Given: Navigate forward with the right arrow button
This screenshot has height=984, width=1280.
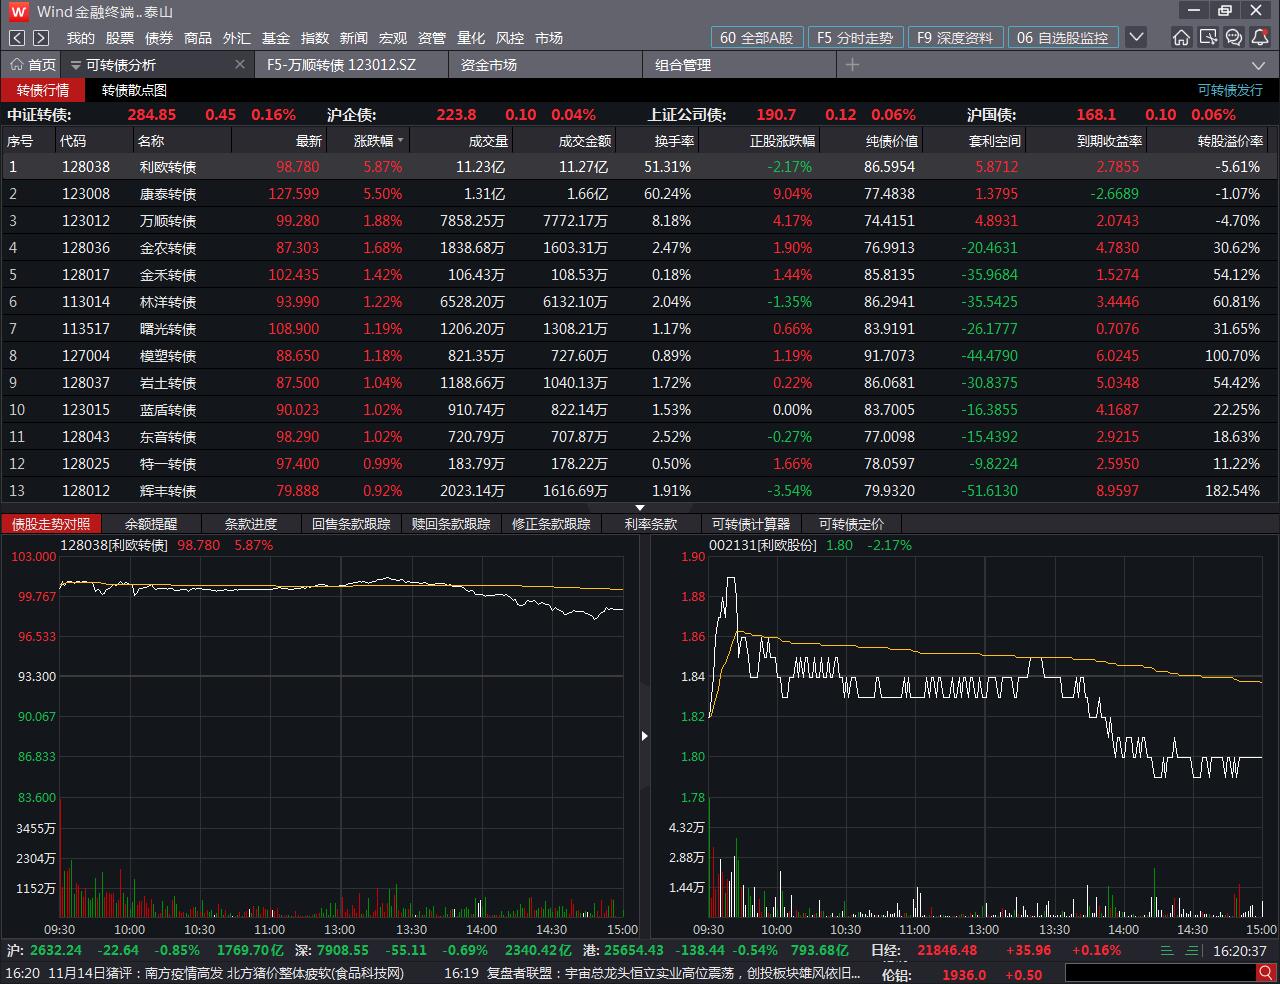Looking at the screenshot, I should 41,37.
